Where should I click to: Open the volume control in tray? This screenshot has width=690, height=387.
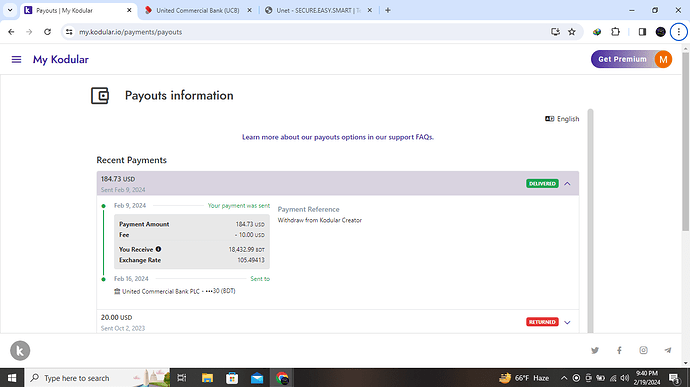[x=625, y=378]
